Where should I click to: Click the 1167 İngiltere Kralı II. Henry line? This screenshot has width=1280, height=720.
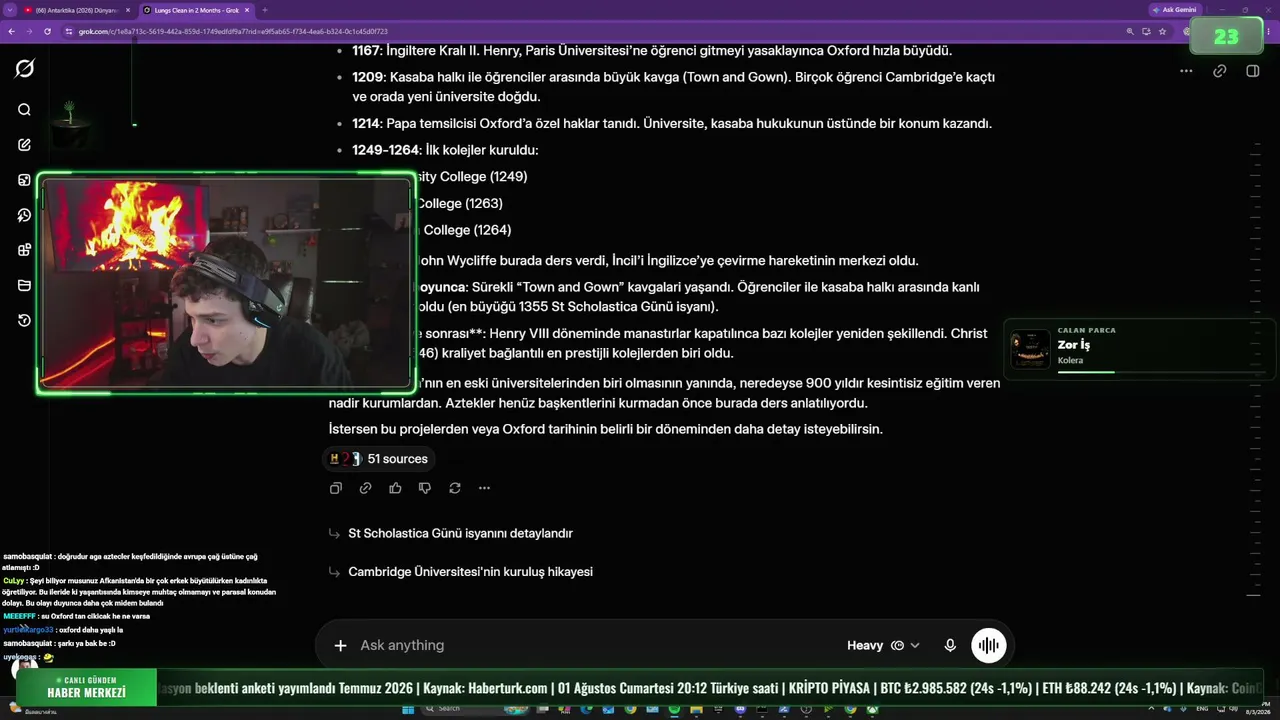tap(652, 51)
